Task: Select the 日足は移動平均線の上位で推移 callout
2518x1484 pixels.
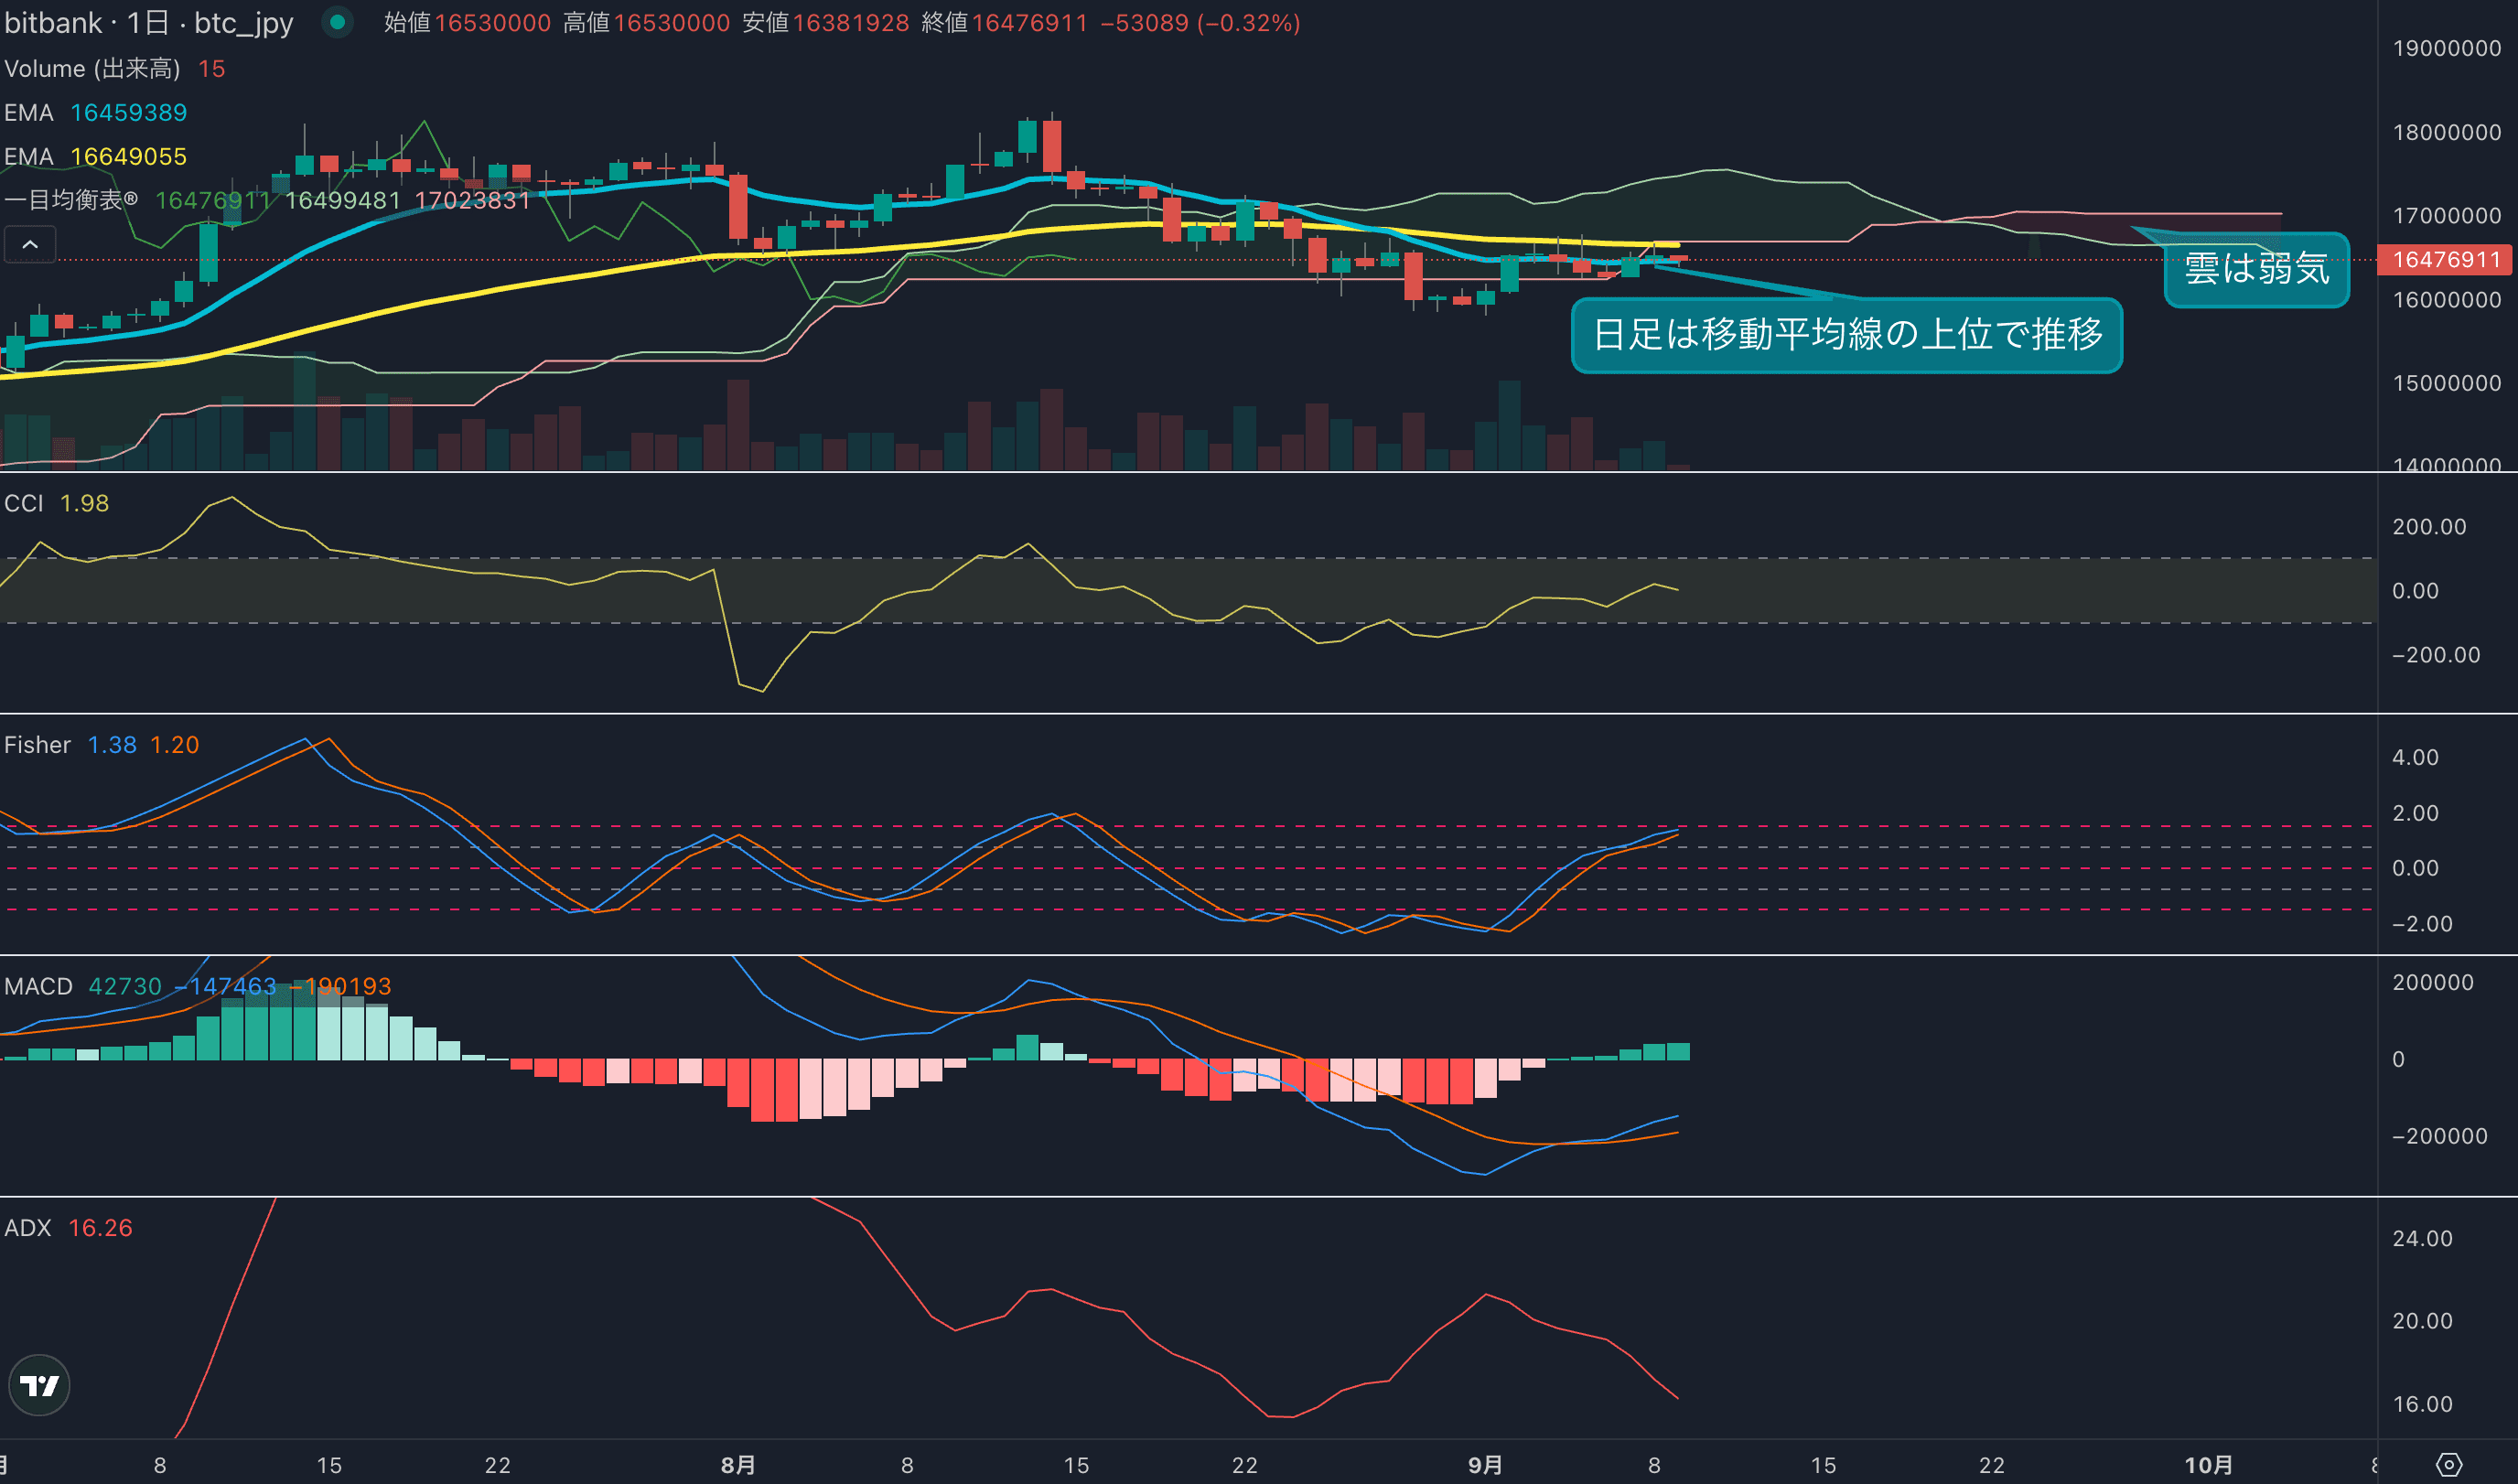Action: (1846, 335)
